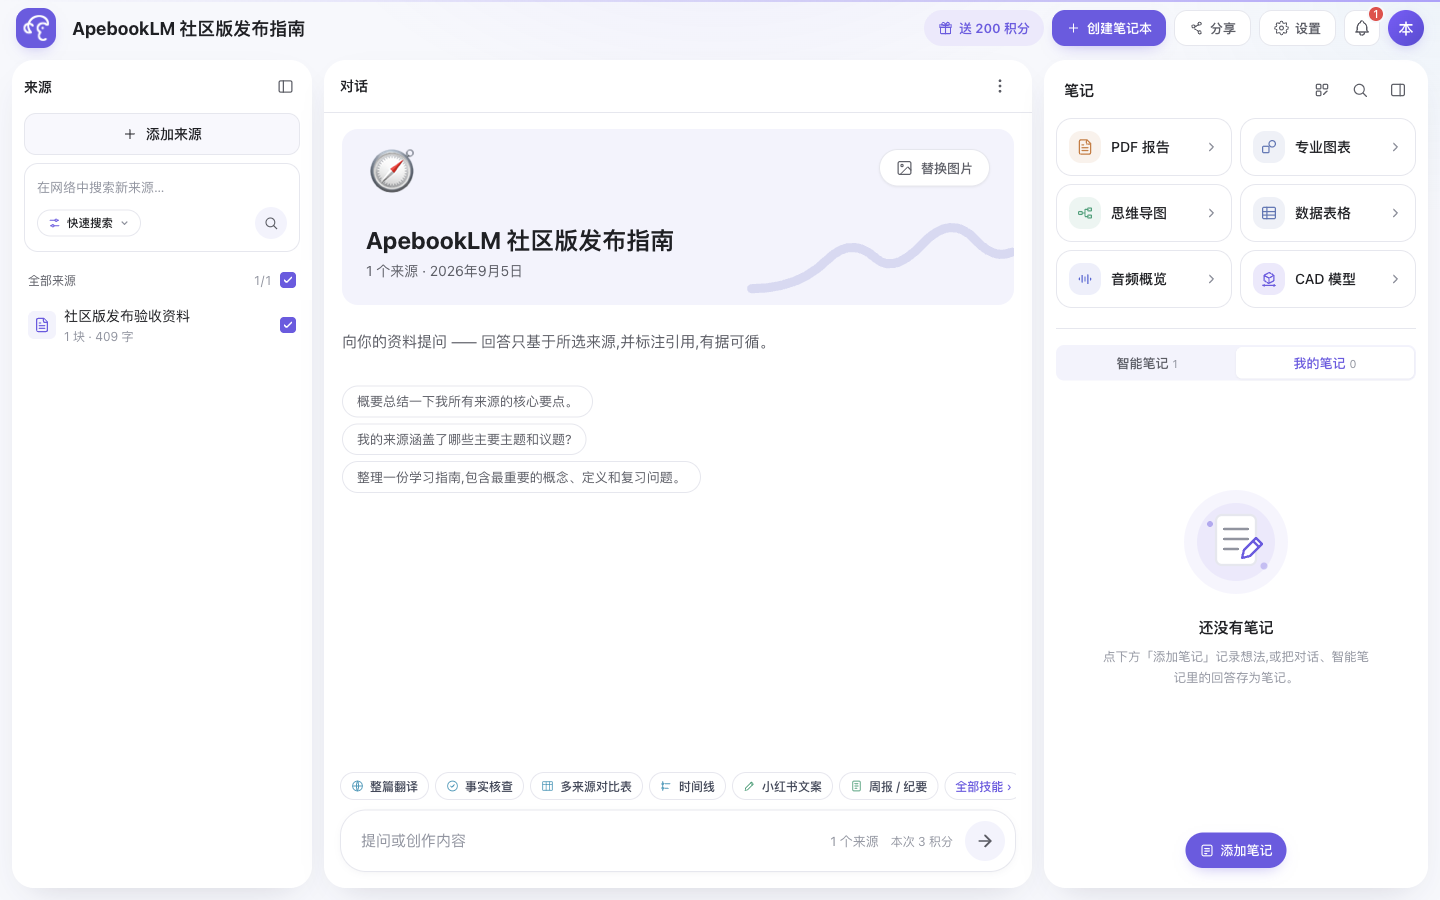Select the 小红书文案 skill chip
Screen dimensions: 1440x900
tap(782, 786)
